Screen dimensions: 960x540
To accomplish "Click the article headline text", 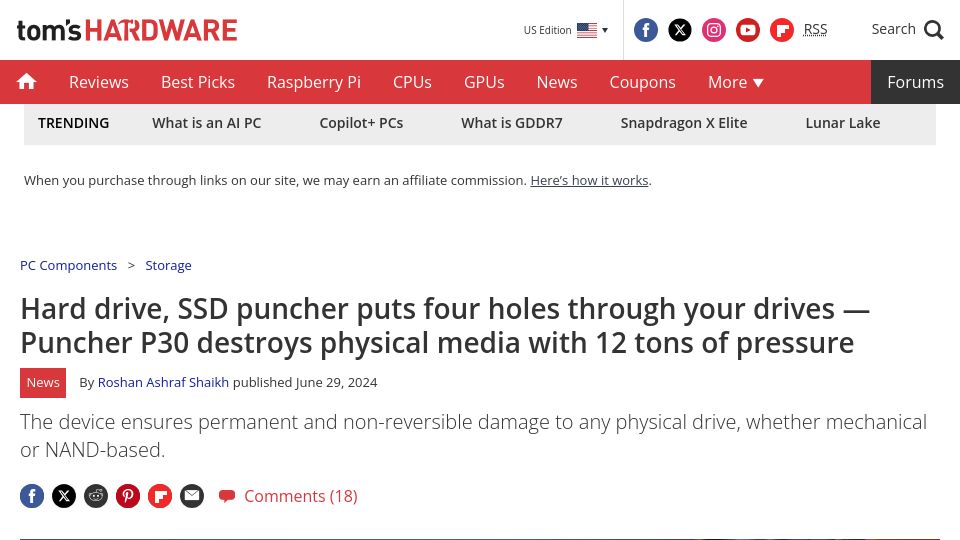I will click(x=445, y=326).
